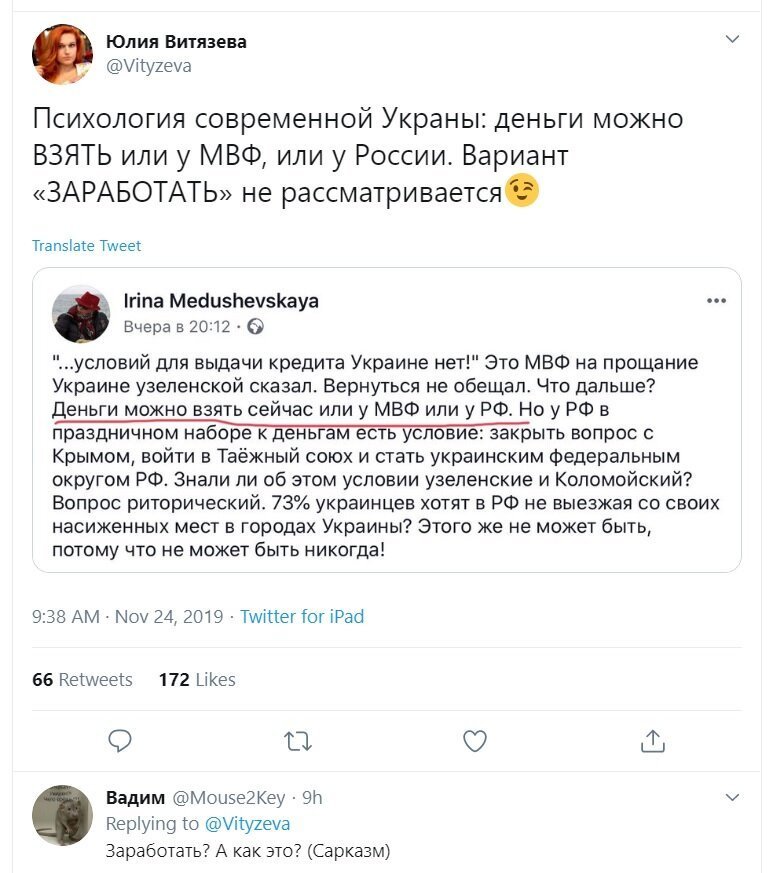773x873 pixels.
Task: Open the @Mouse2Key user handle
Action: click(229, 798)
